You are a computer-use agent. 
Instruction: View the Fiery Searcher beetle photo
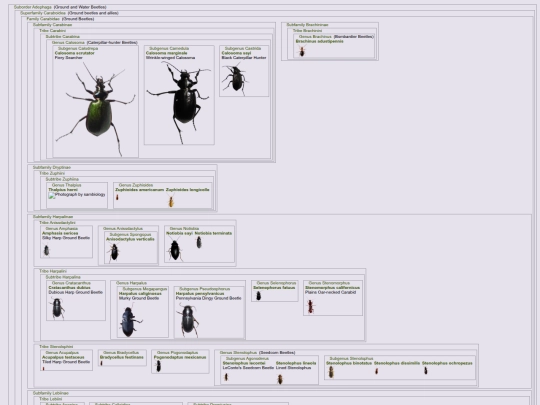coord(96,108)
